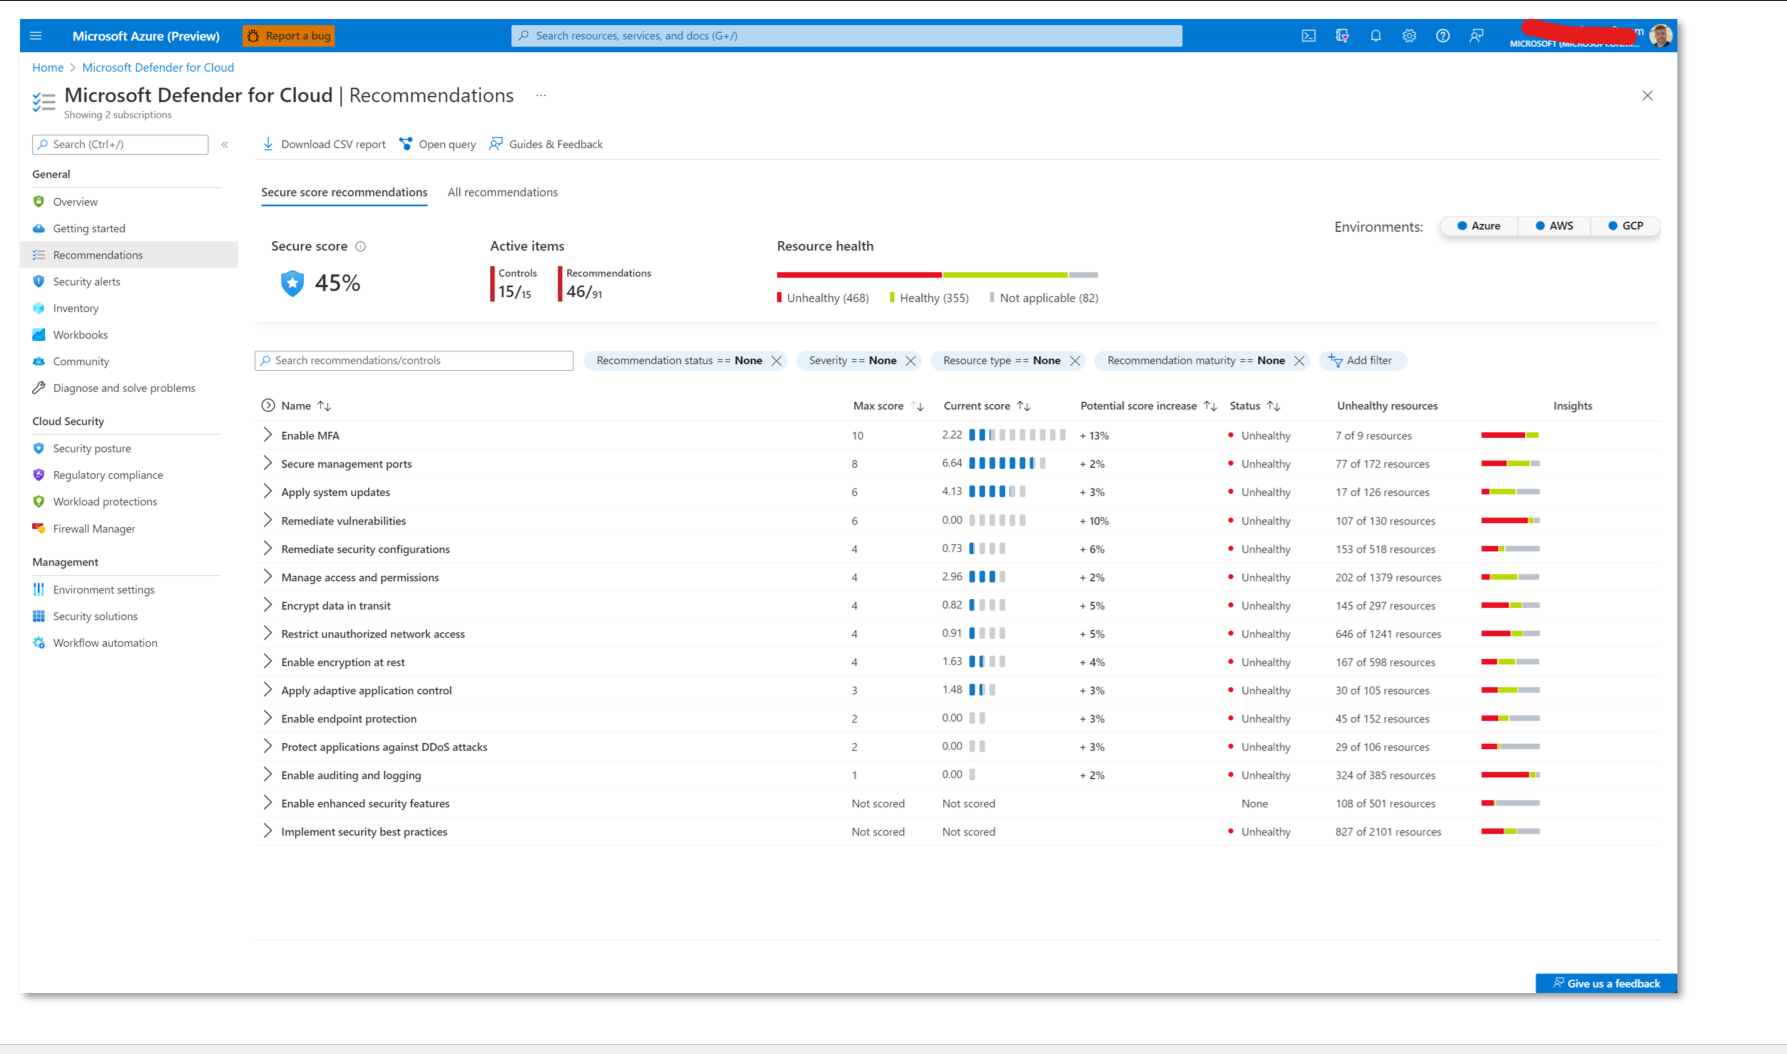The height and width of the screenshot is (1054, 1787).
Task: Toggle the Azure environment filter
Action: [1479, 226]
